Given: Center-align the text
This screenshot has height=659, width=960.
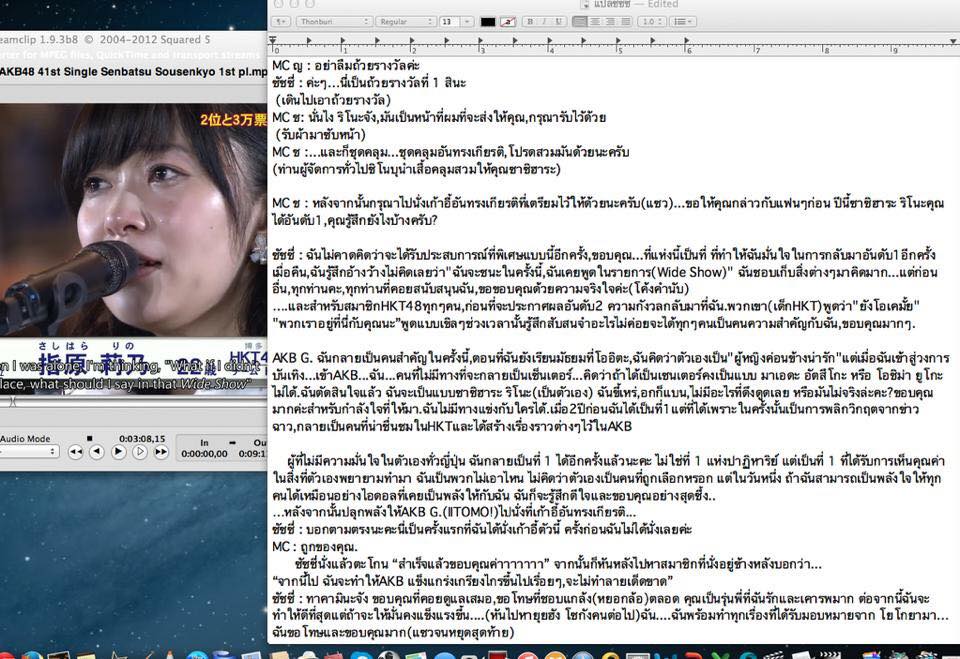Looking at the screenshot, I should click(595, 21).
